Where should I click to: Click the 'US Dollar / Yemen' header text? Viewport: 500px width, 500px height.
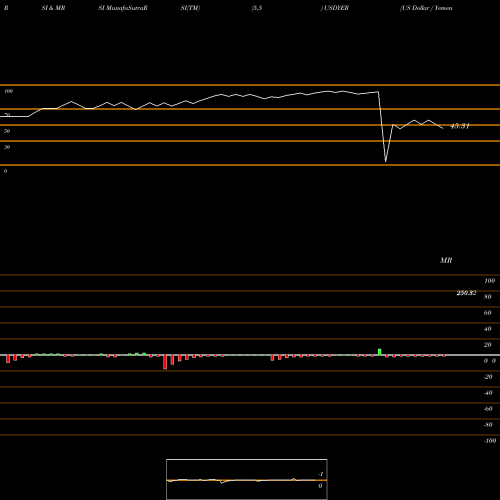pyautogui.click(x=426, y=8)
